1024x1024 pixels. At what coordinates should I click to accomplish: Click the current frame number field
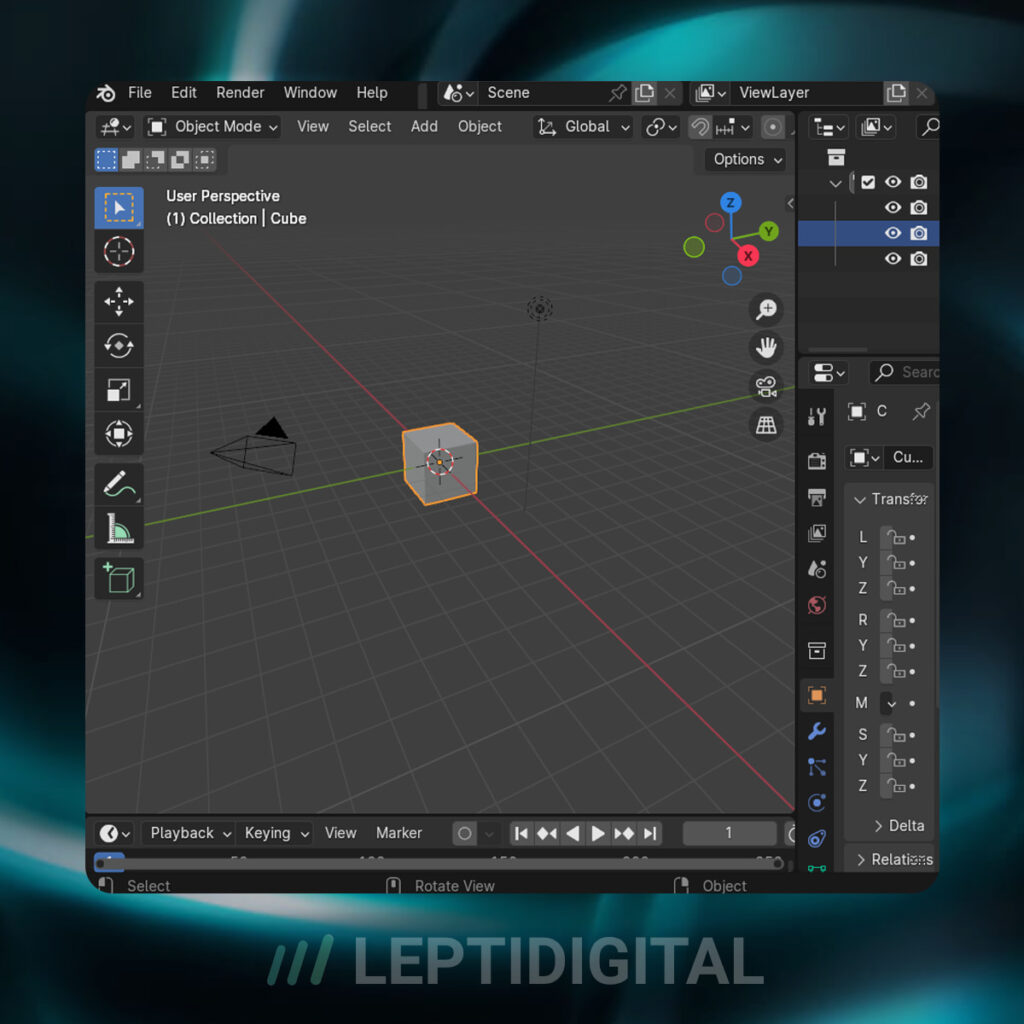729,833
